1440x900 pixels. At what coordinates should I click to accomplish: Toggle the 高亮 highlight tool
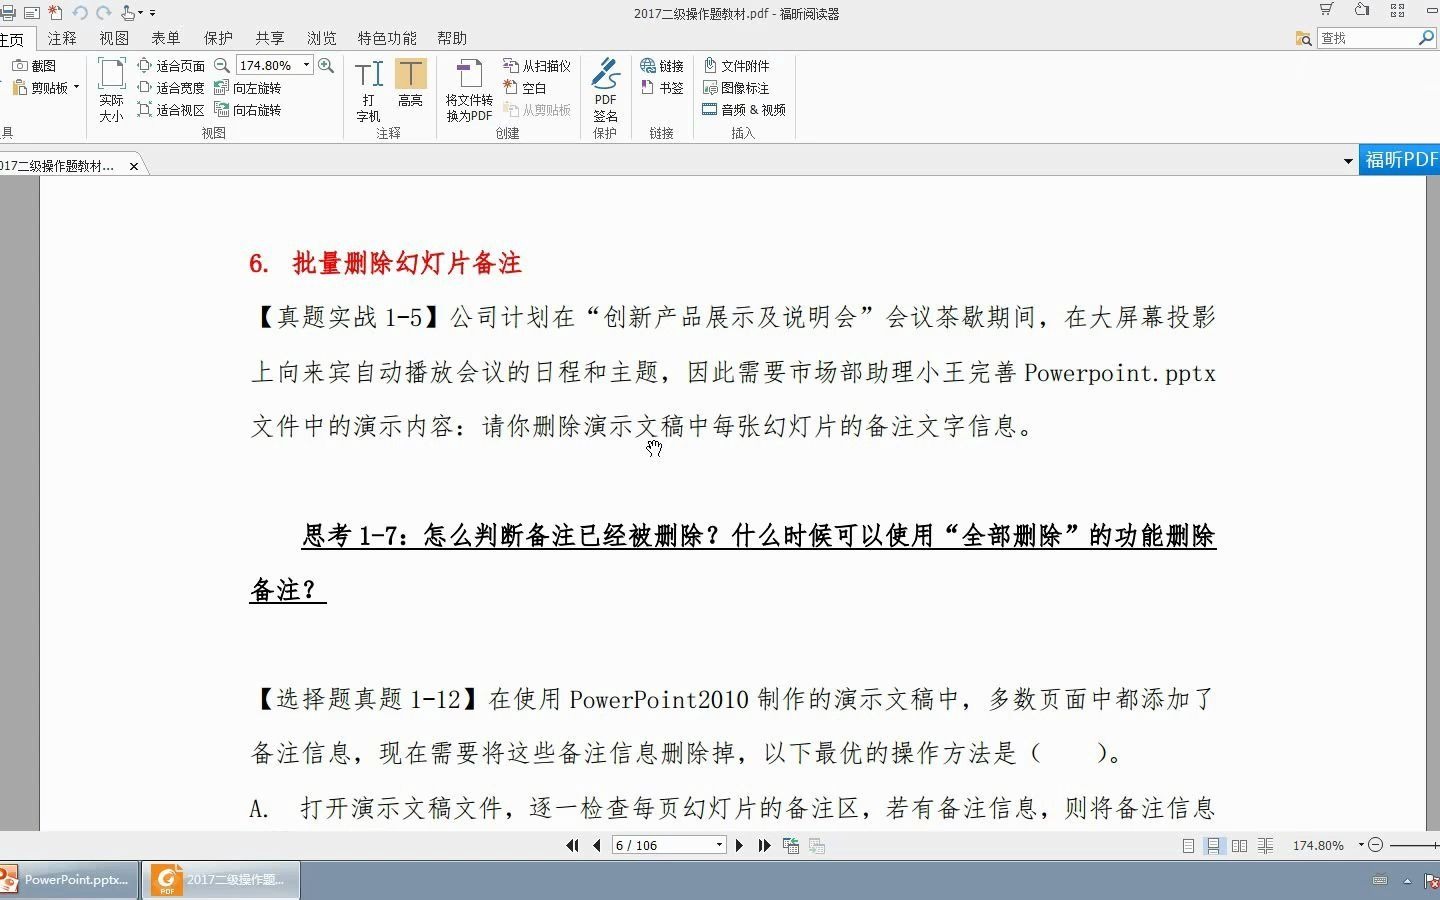410,83
